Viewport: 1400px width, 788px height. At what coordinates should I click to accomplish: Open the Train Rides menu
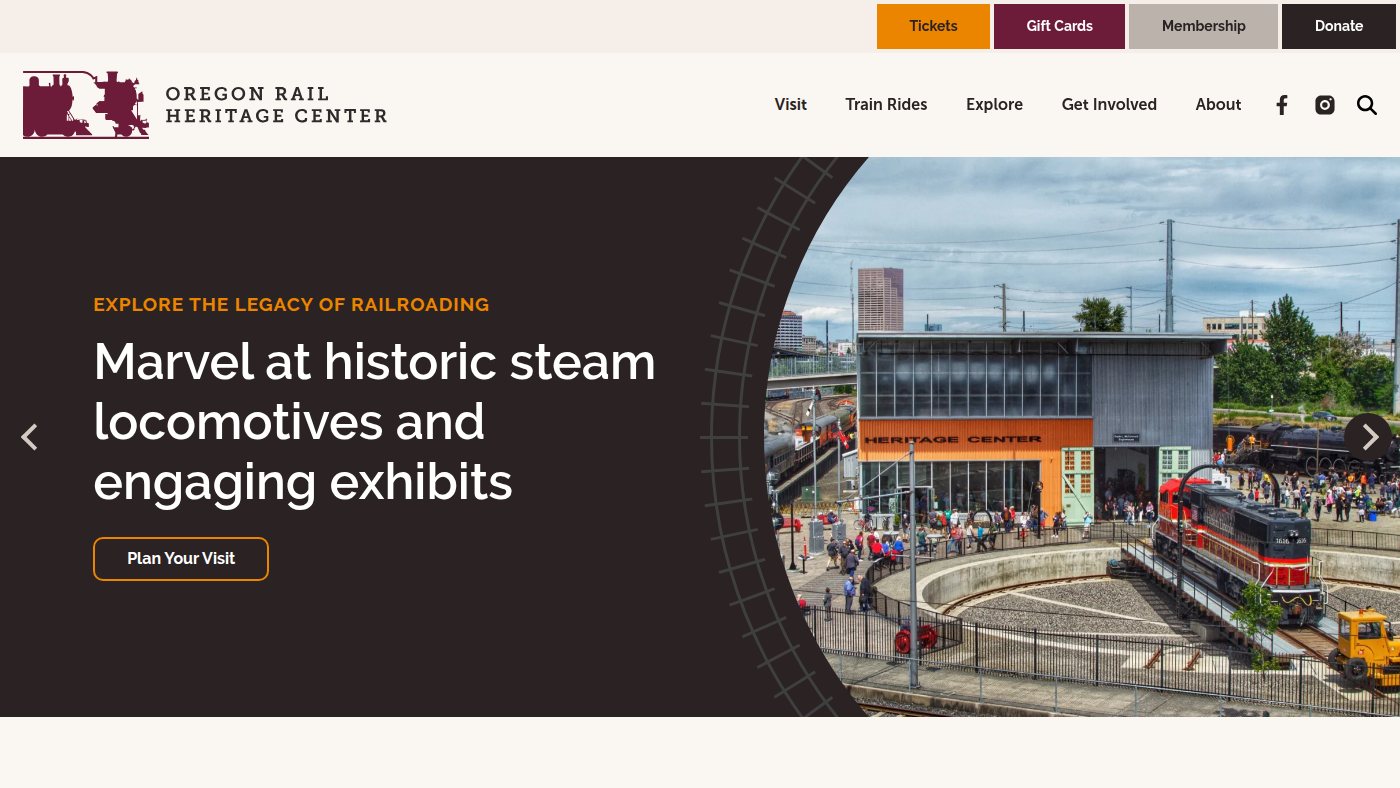point(886,105)
